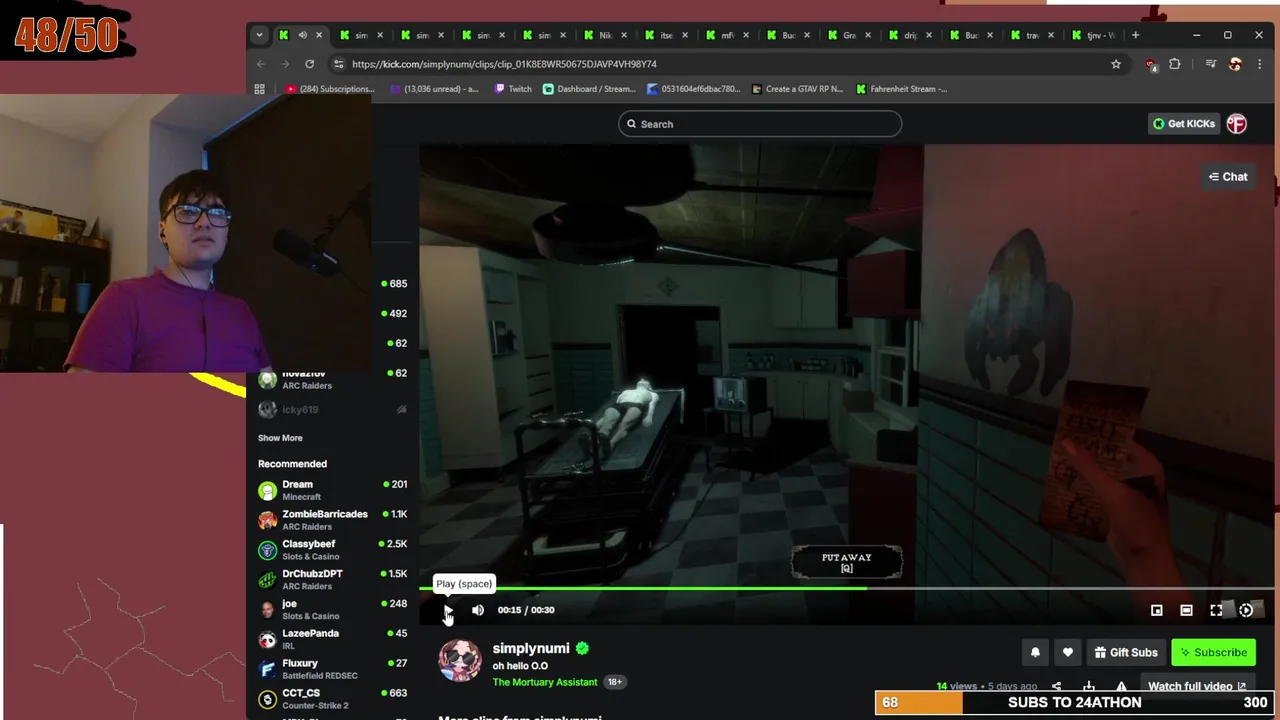Download the clip with the download icon
The width and height of the screenshot is (1280, 720).
pyautogui.click(x=1089, y=687)
